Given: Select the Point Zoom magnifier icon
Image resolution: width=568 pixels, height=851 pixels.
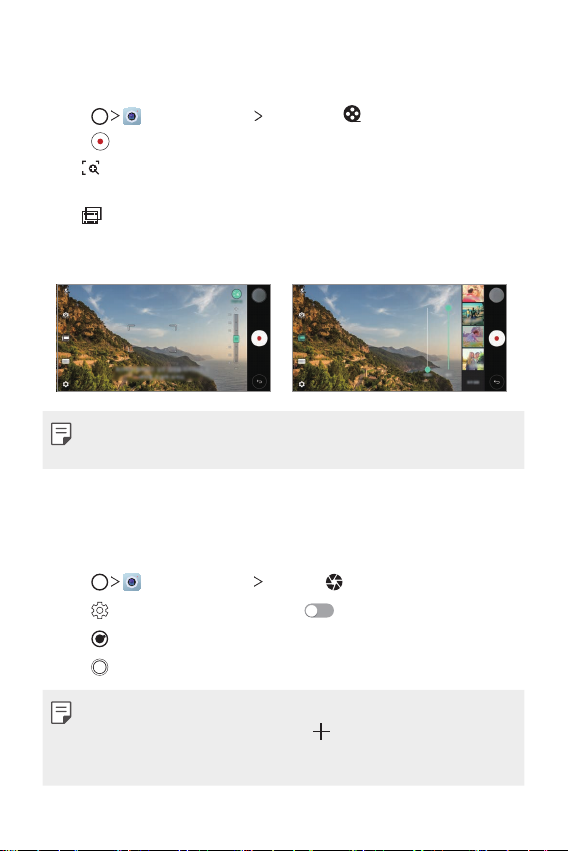Looking at the screenshot, I should click(91, 168).
